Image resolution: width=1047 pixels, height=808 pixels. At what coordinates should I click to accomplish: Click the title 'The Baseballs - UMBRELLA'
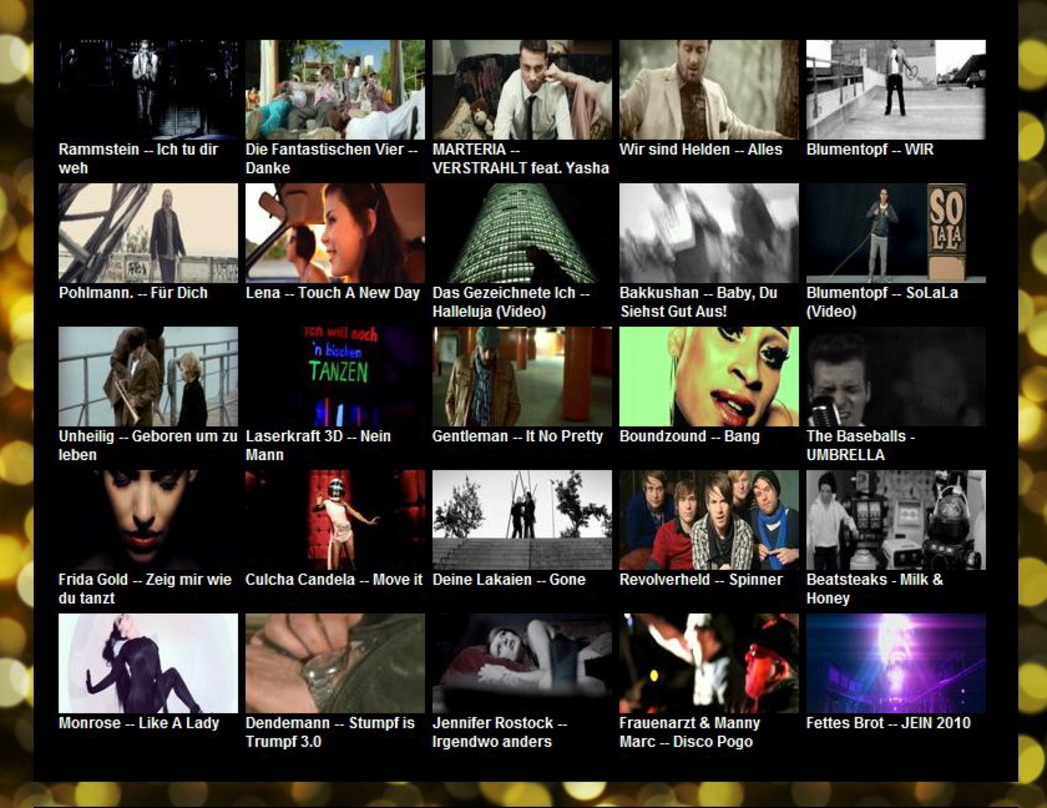(861, 446)
